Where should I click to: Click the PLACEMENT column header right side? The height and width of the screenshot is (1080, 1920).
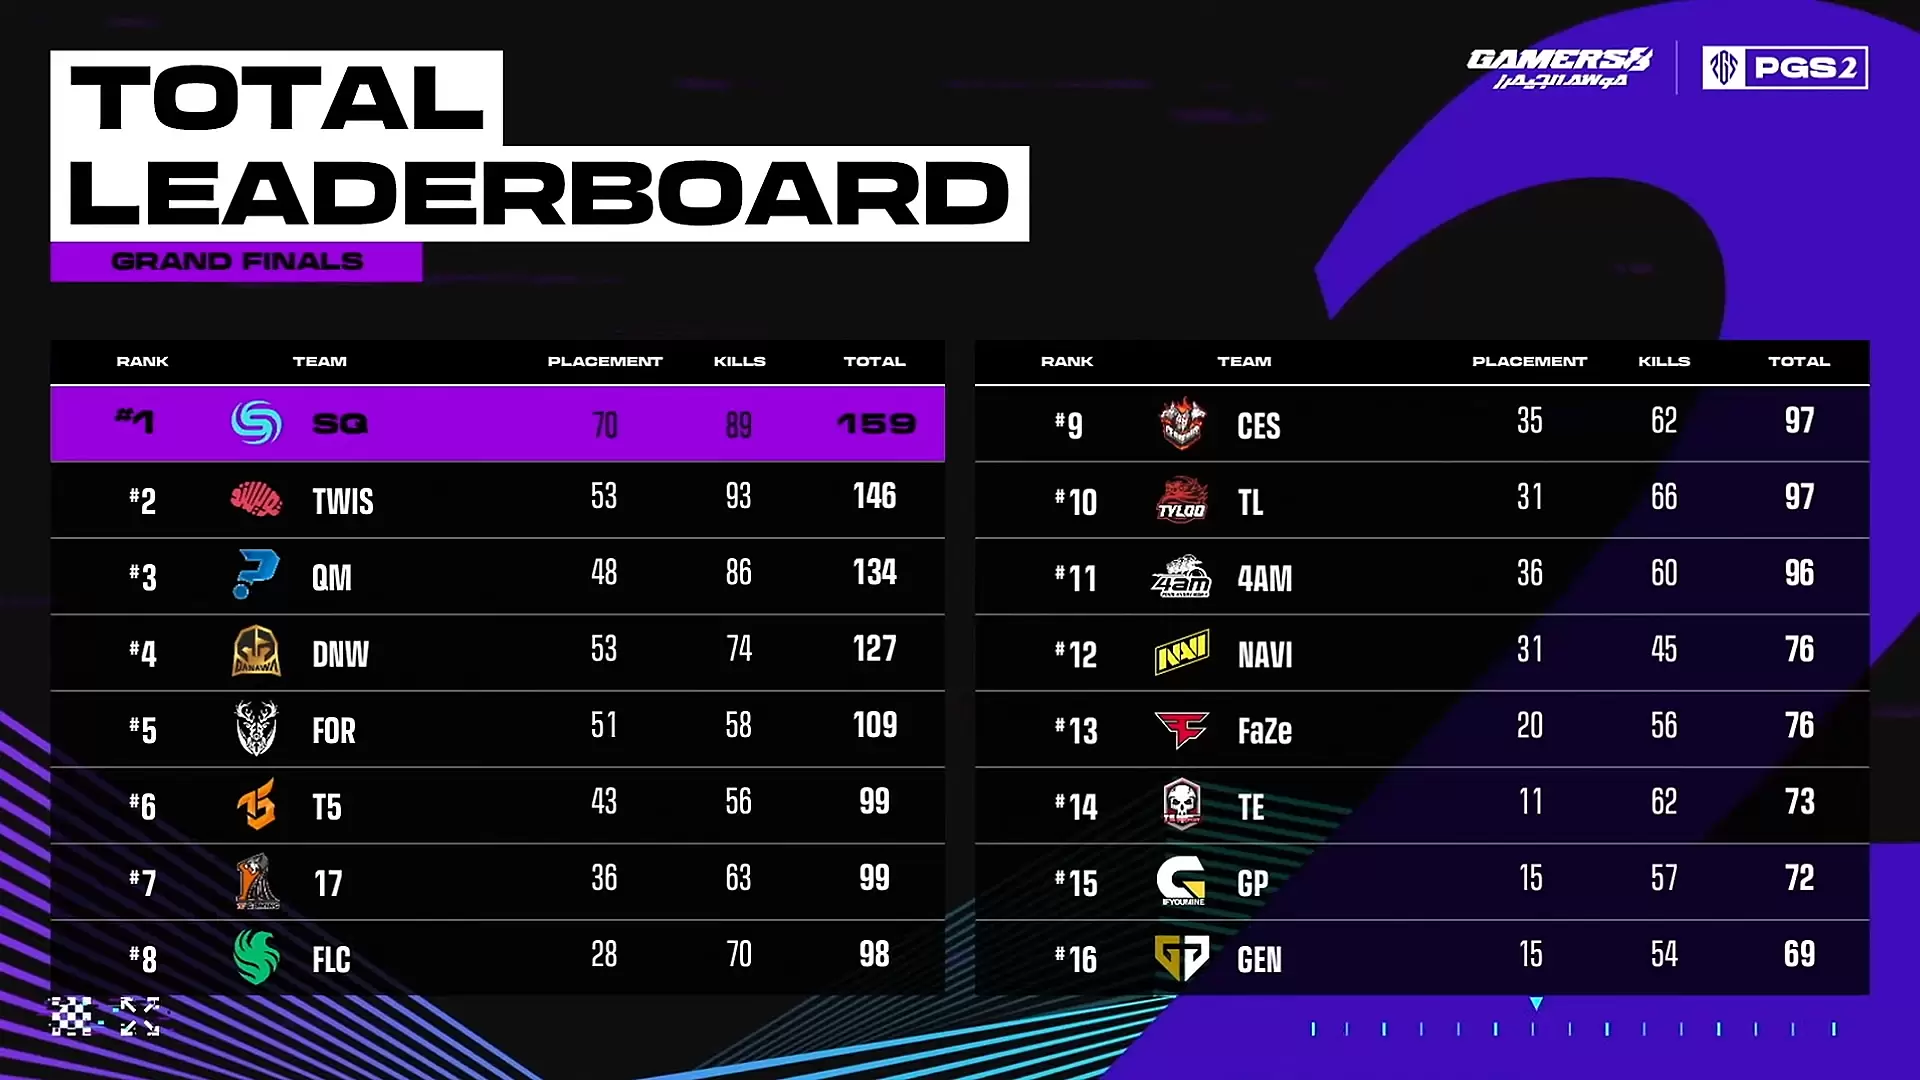tap(1530, 360)
